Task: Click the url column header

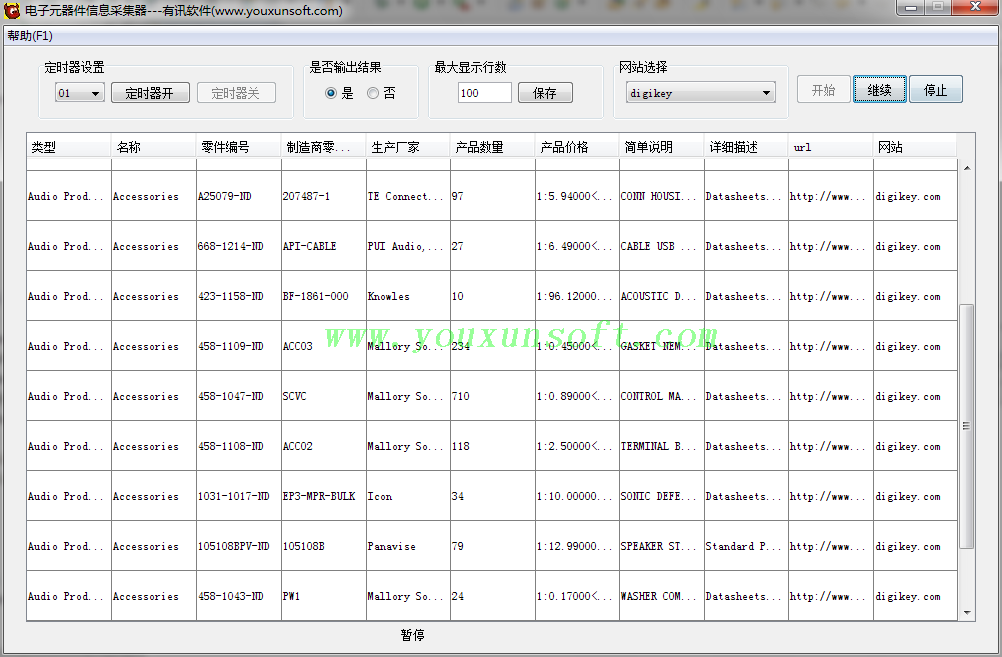Action: pos(831,147)
